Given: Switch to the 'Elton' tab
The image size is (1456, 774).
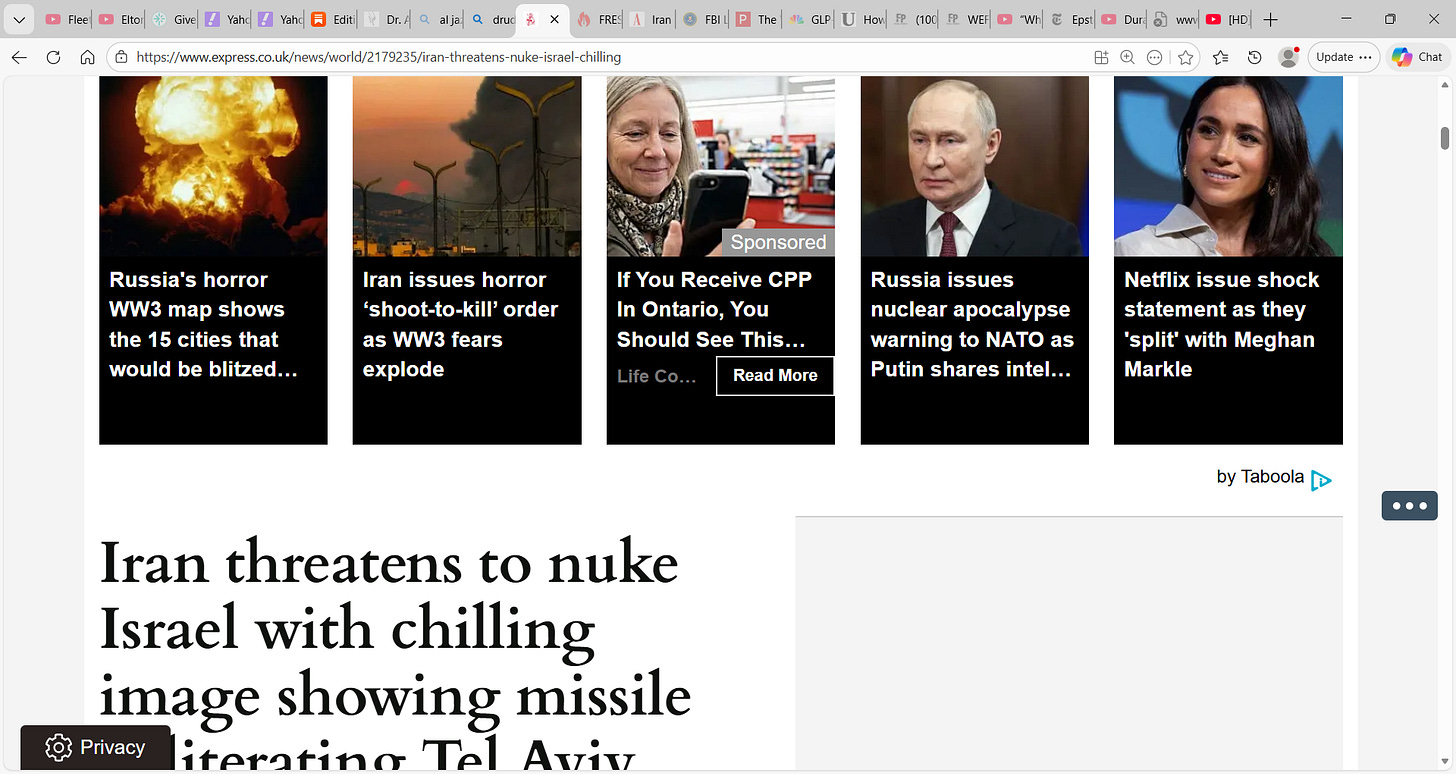Looking at the screenshot, I should [x=120, y=19].
